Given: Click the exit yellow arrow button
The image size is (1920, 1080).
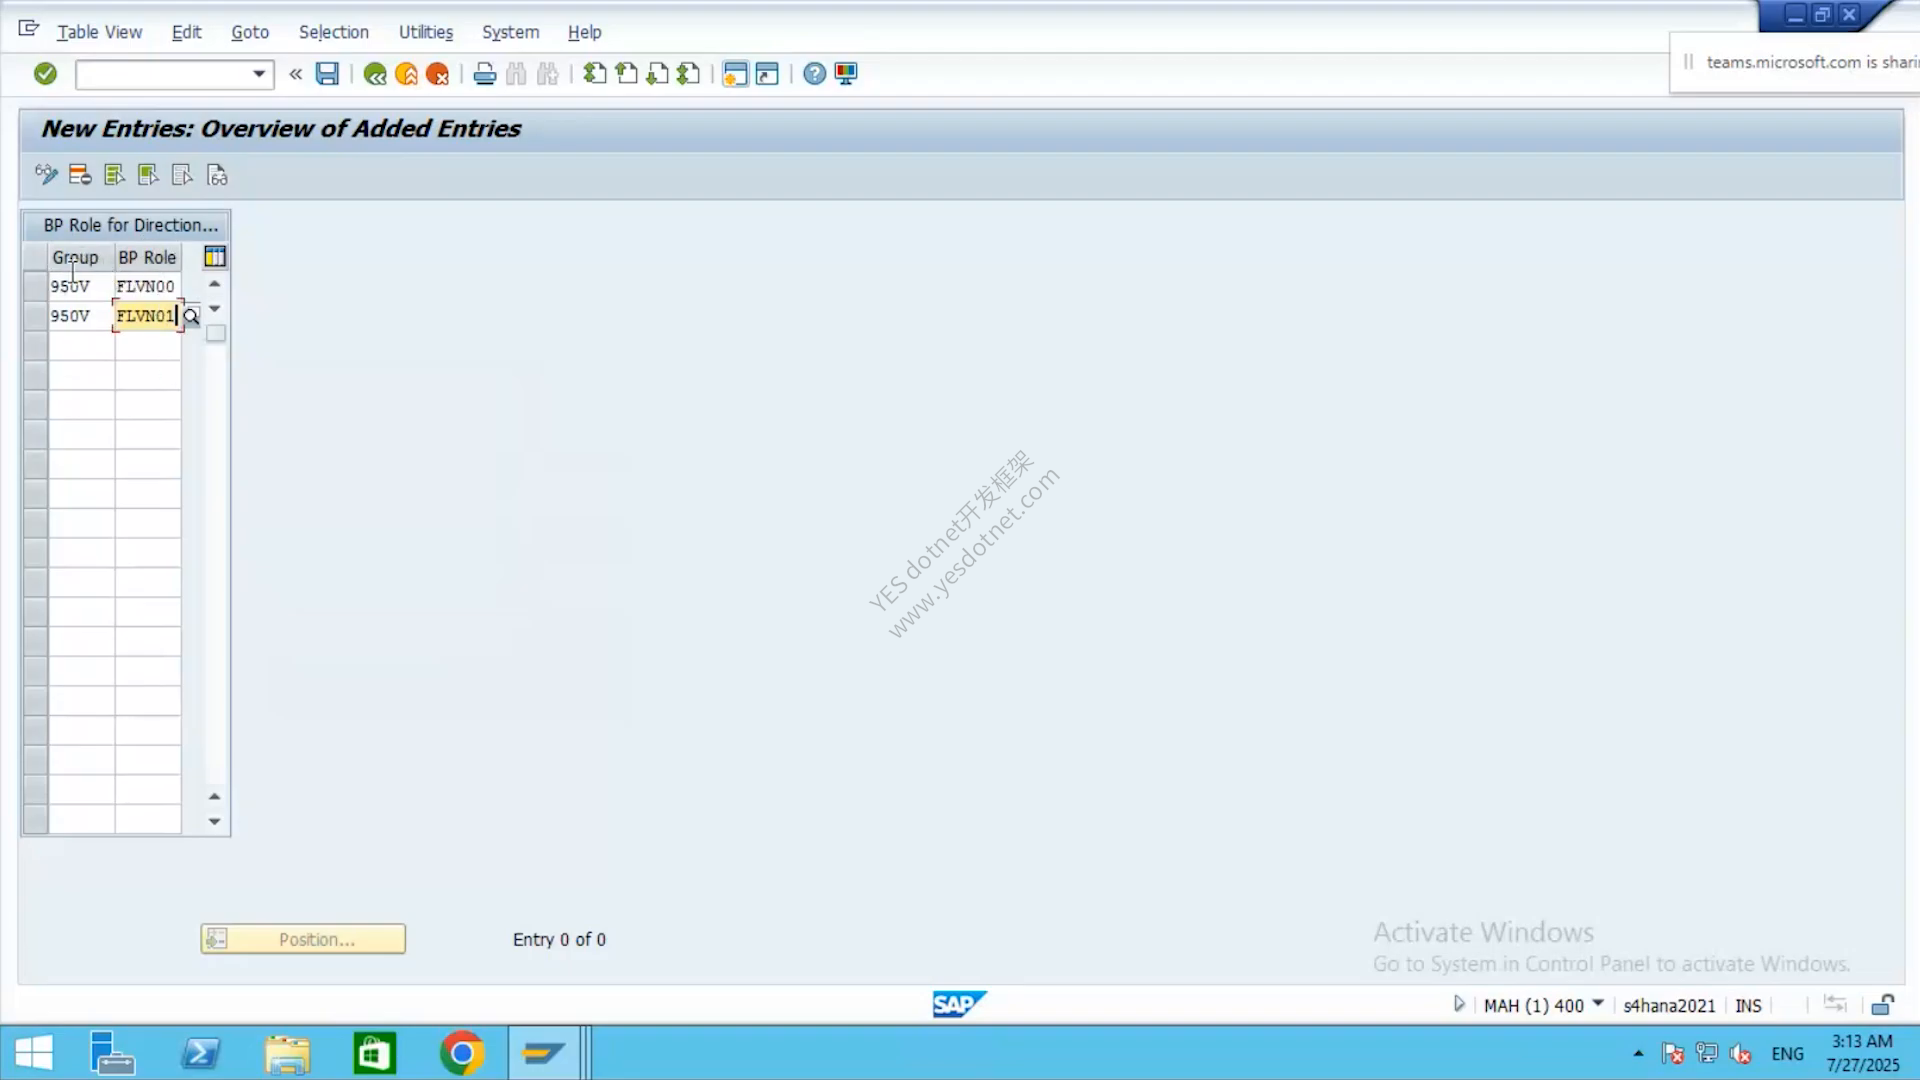Looking at the screenshot, I should click(x=407, y=74).
